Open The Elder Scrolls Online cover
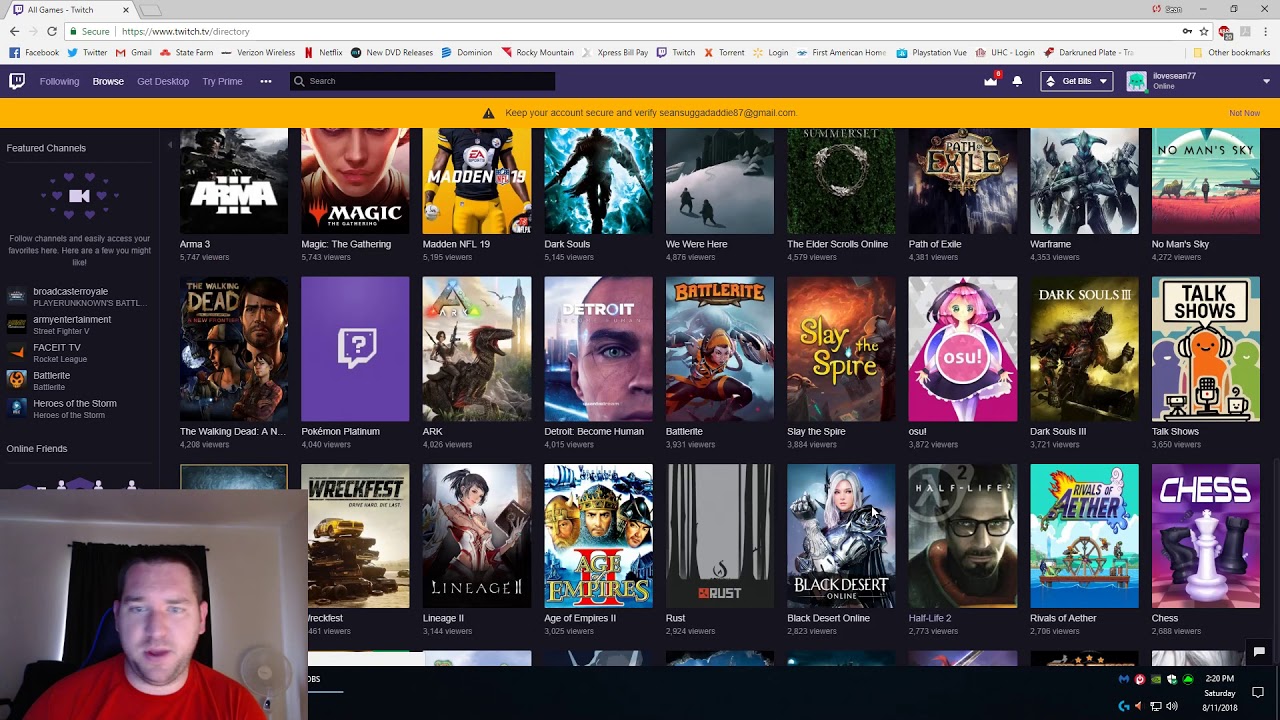The height and width of the screenshot is (720, 1280). (x=841, y=181)
